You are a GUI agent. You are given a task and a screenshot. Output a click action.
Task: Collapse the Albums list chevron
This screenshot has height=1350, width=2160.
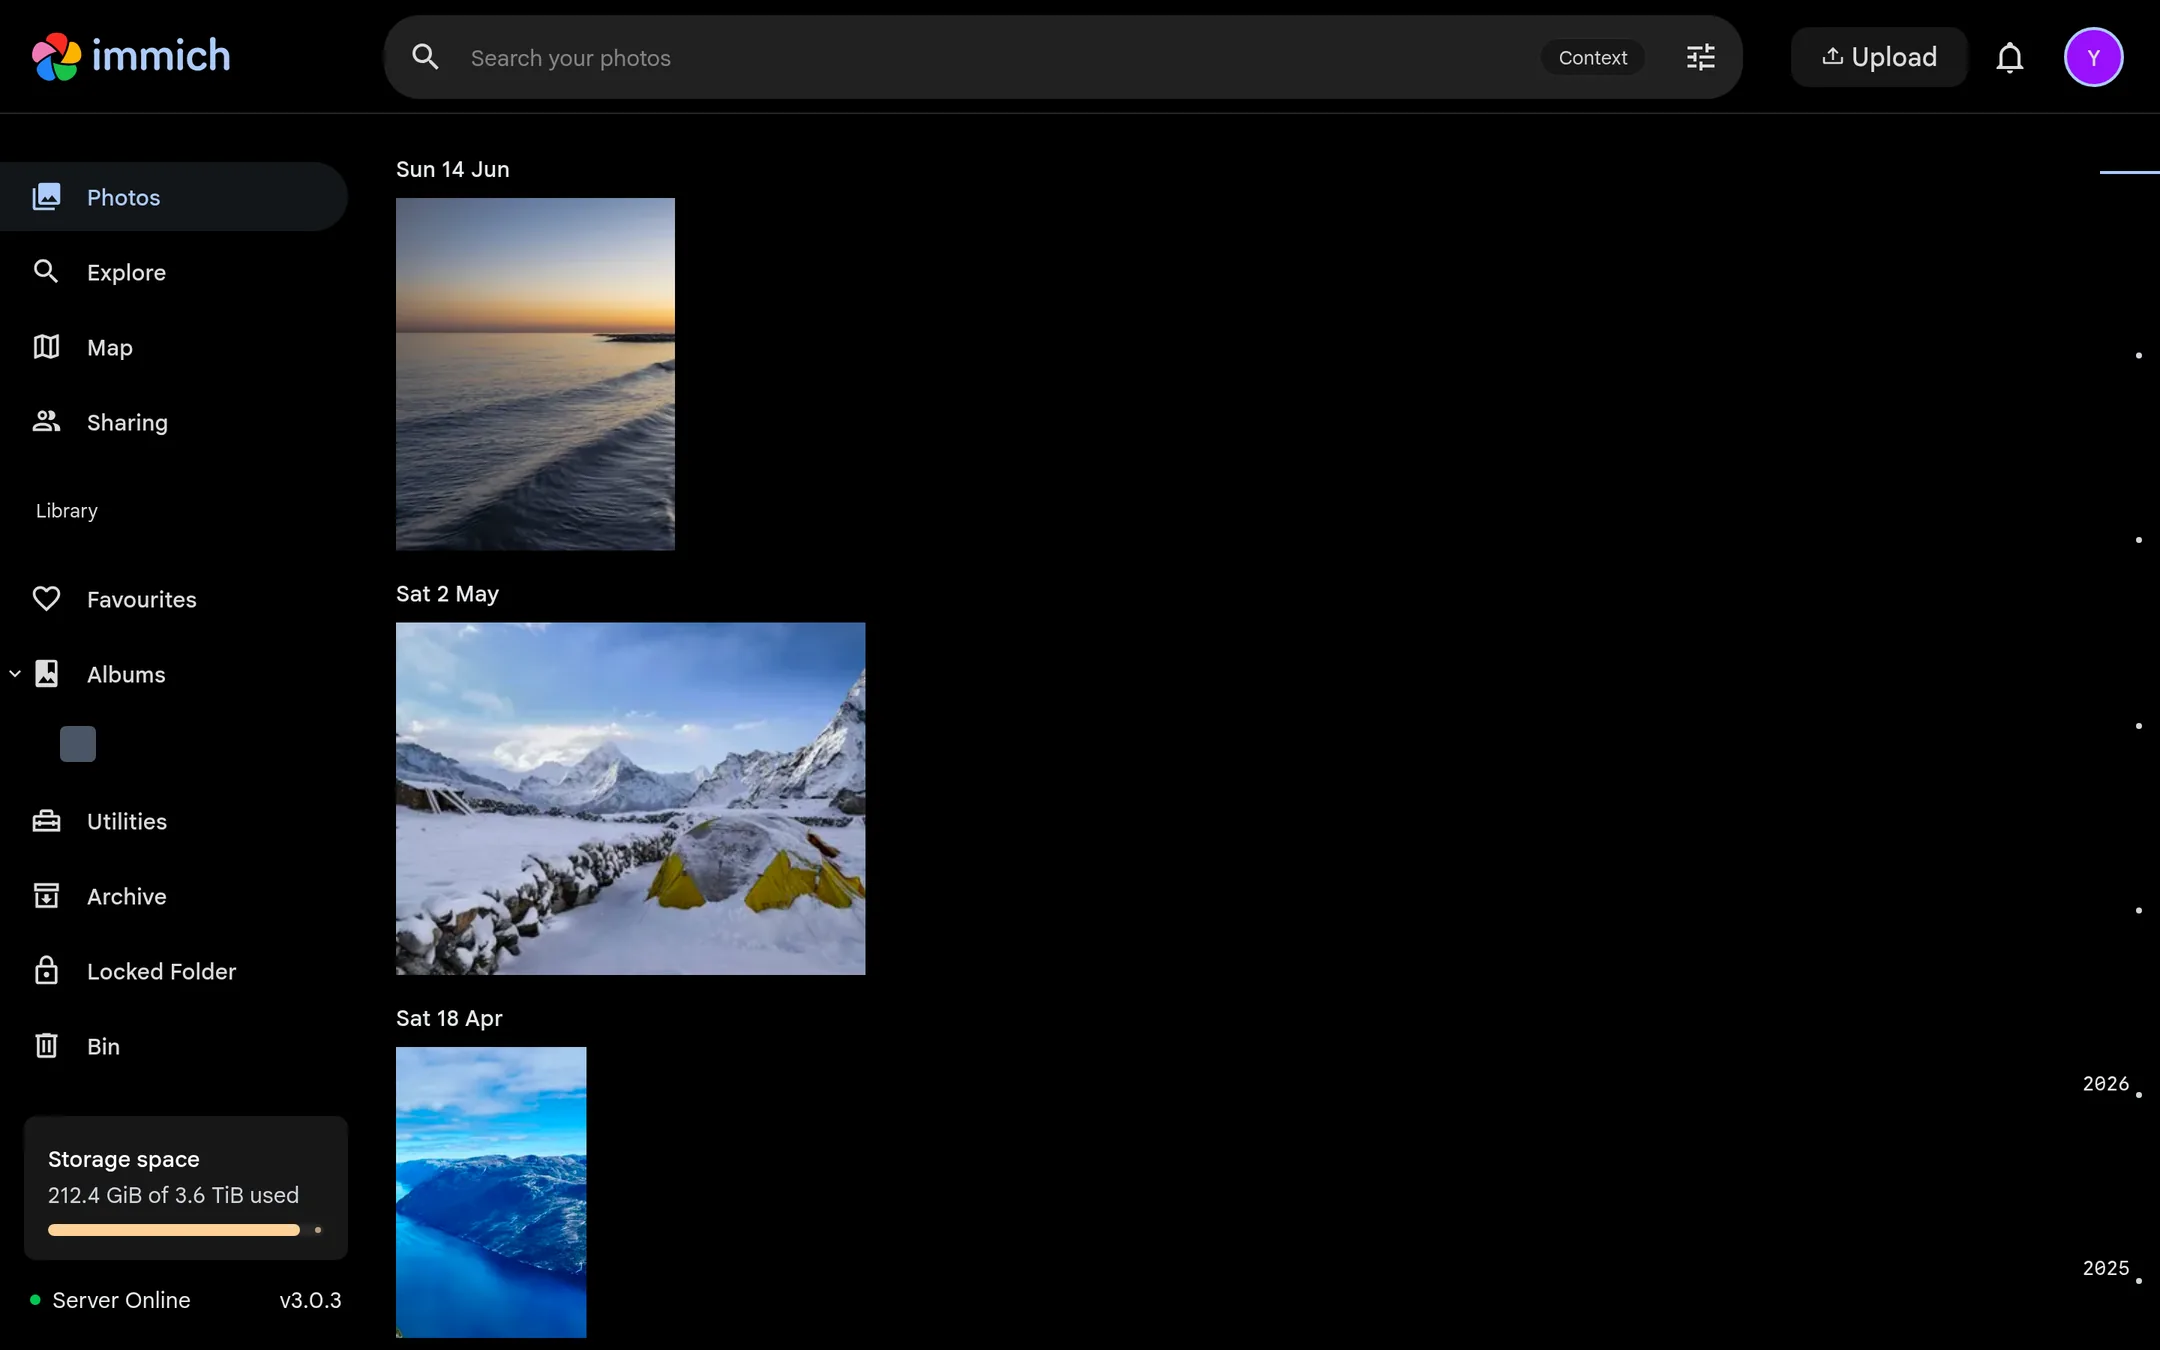15,674
